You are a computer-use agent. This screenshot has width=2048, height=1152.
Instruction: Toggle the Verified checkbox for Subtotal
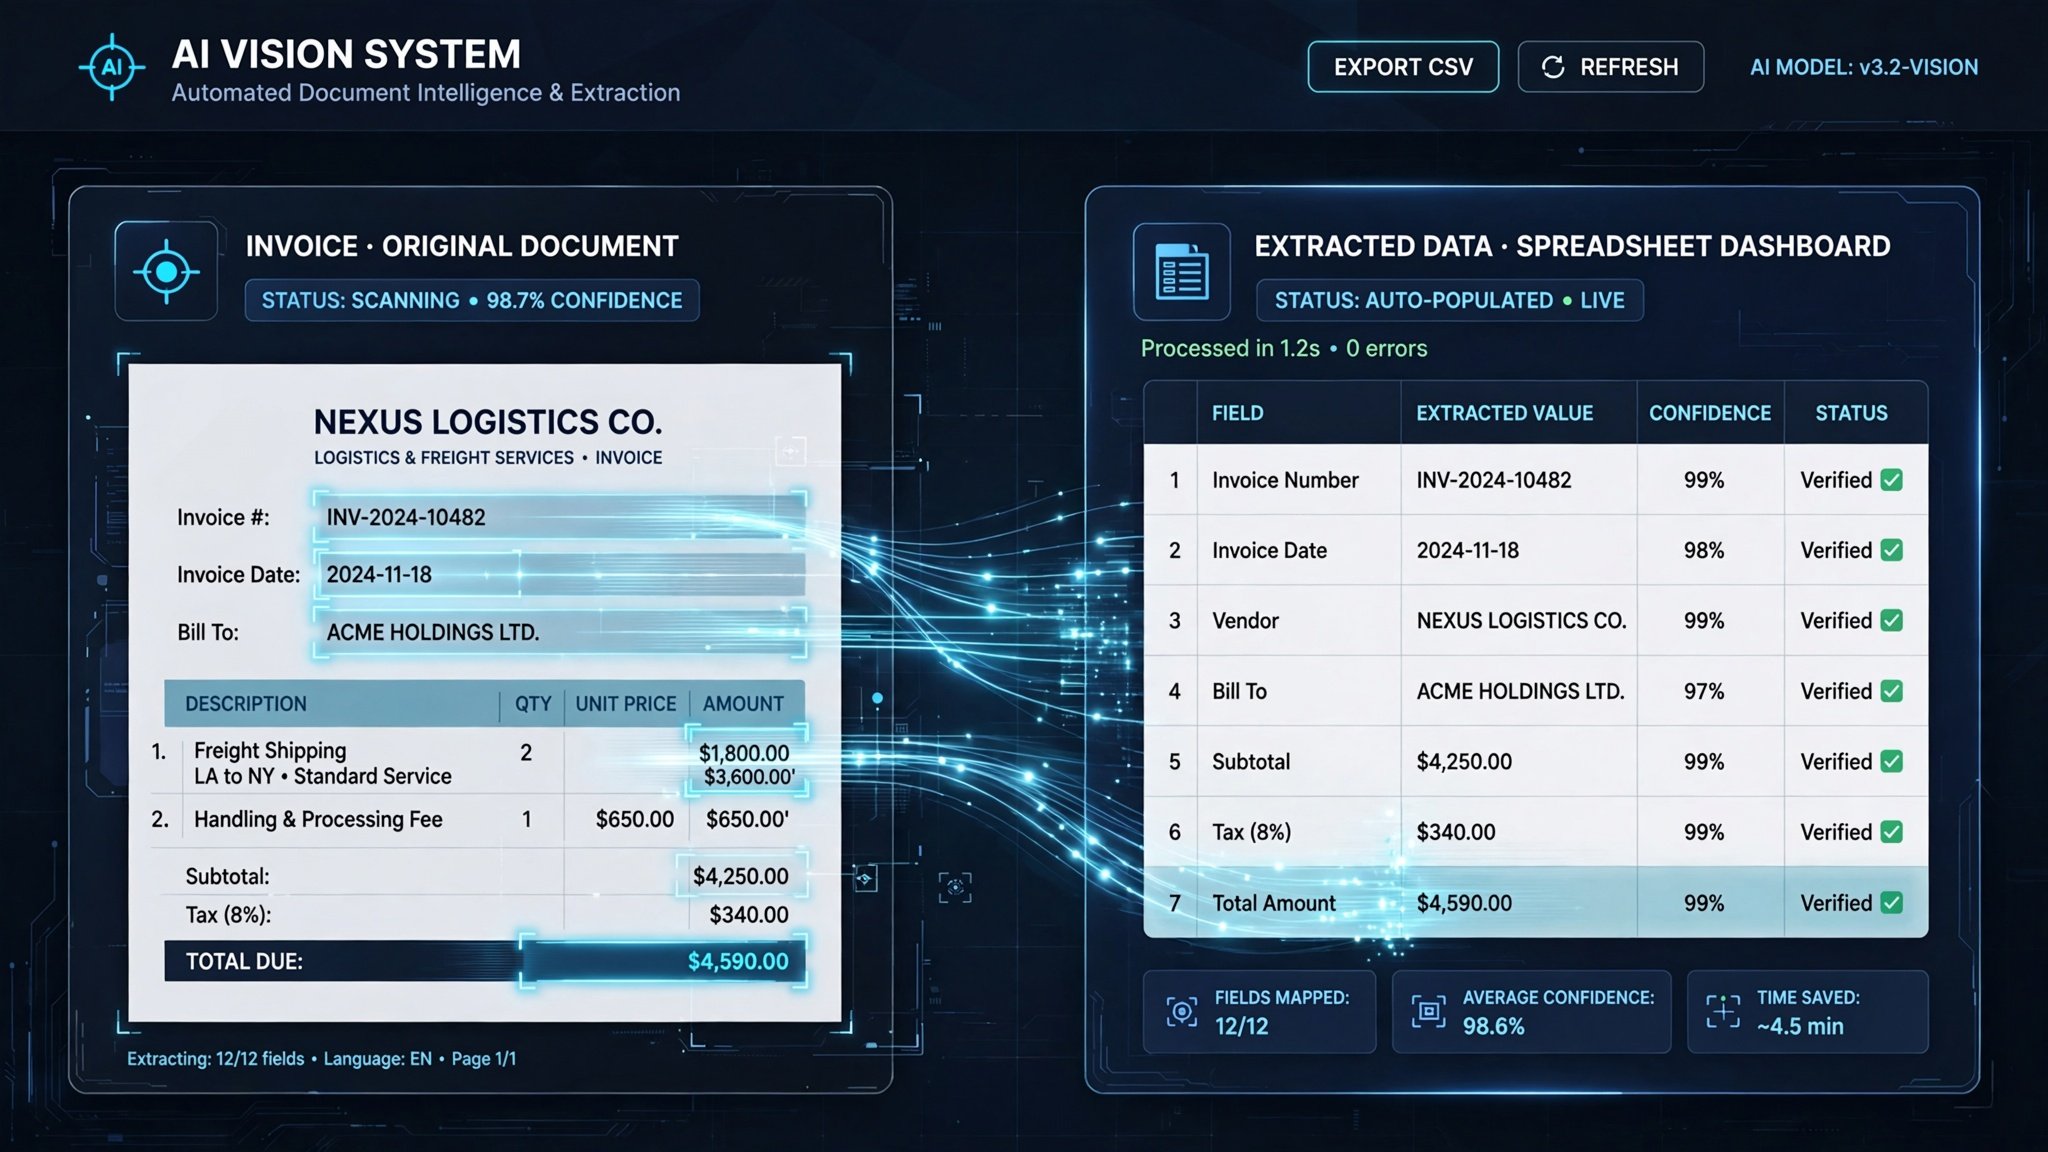[x=1891, y=761]
